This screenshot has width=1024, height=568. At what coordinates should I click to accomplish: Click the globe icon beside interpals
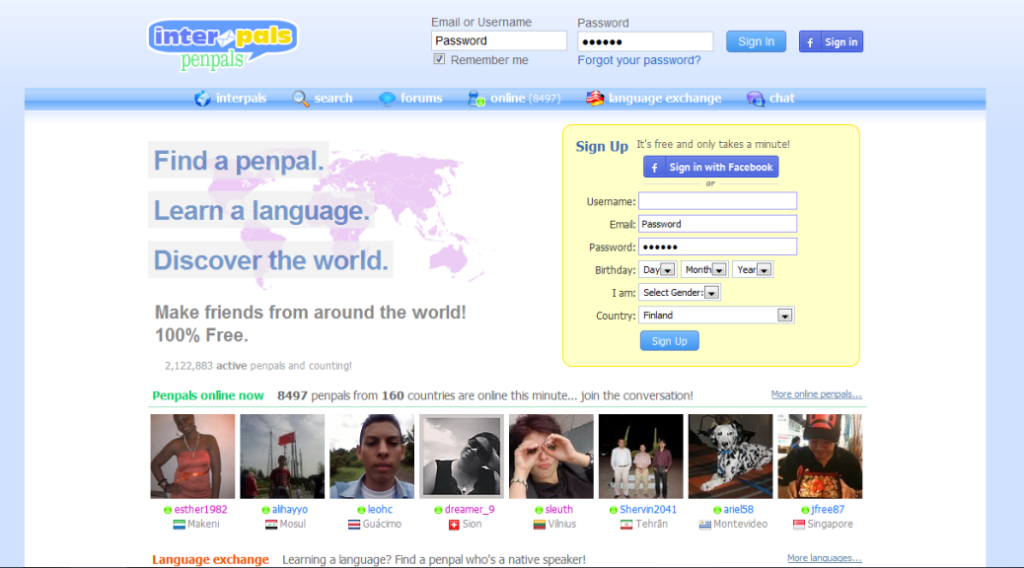[202, 99]
